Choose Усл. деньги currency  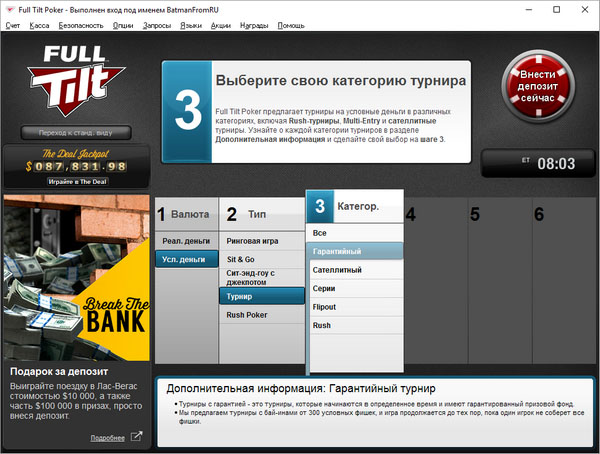coord(186,259)
